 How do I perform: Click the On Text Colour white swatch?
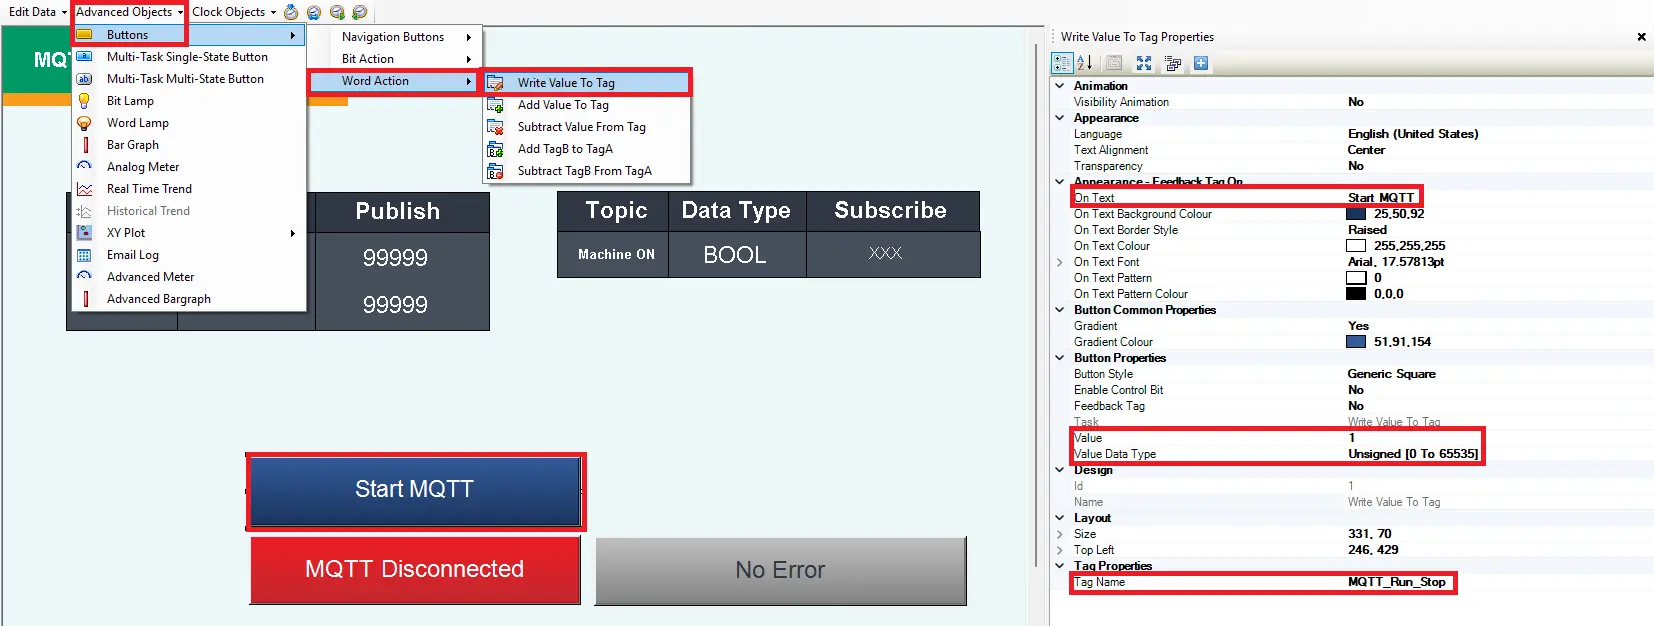[x=1356, y=246]
